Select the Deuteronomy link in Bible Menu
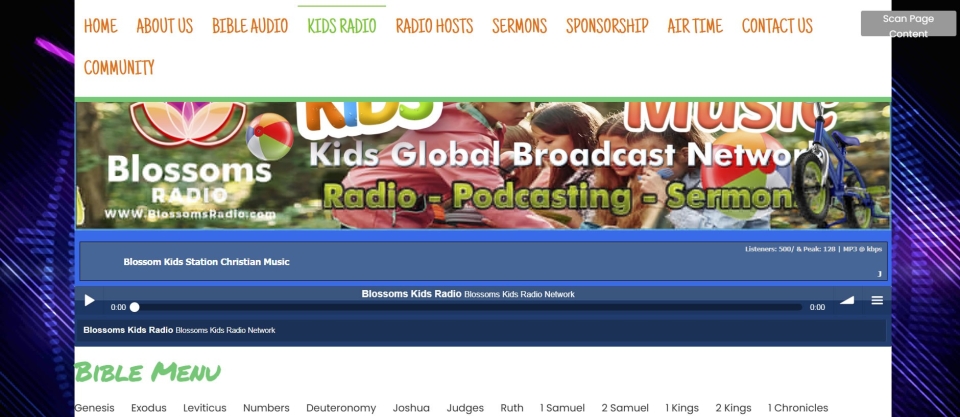960x417 pixels. click(341, 408)
